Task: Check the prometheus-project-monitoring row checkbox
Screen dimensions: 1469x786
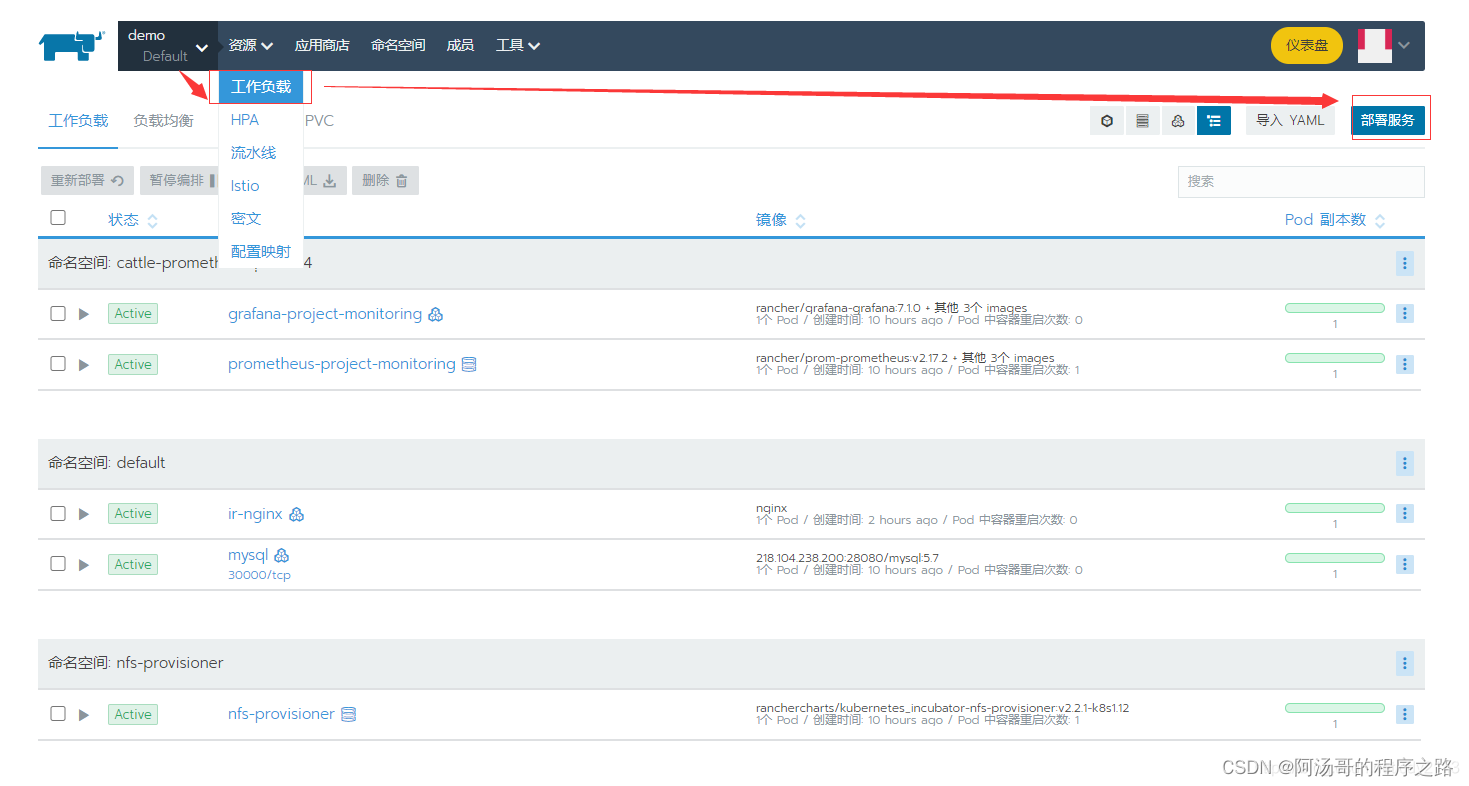Action: [x=58, y=363]
